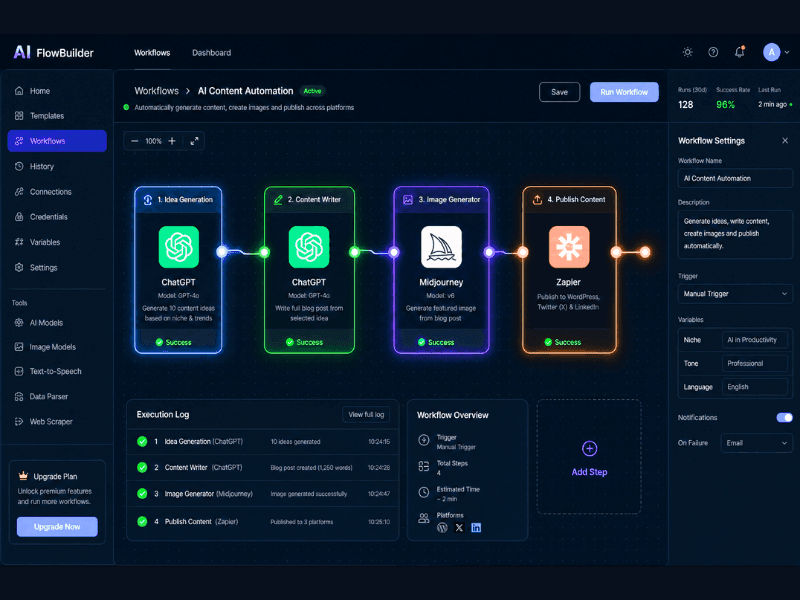Click the WordPress platform icon

click(442, 528)
